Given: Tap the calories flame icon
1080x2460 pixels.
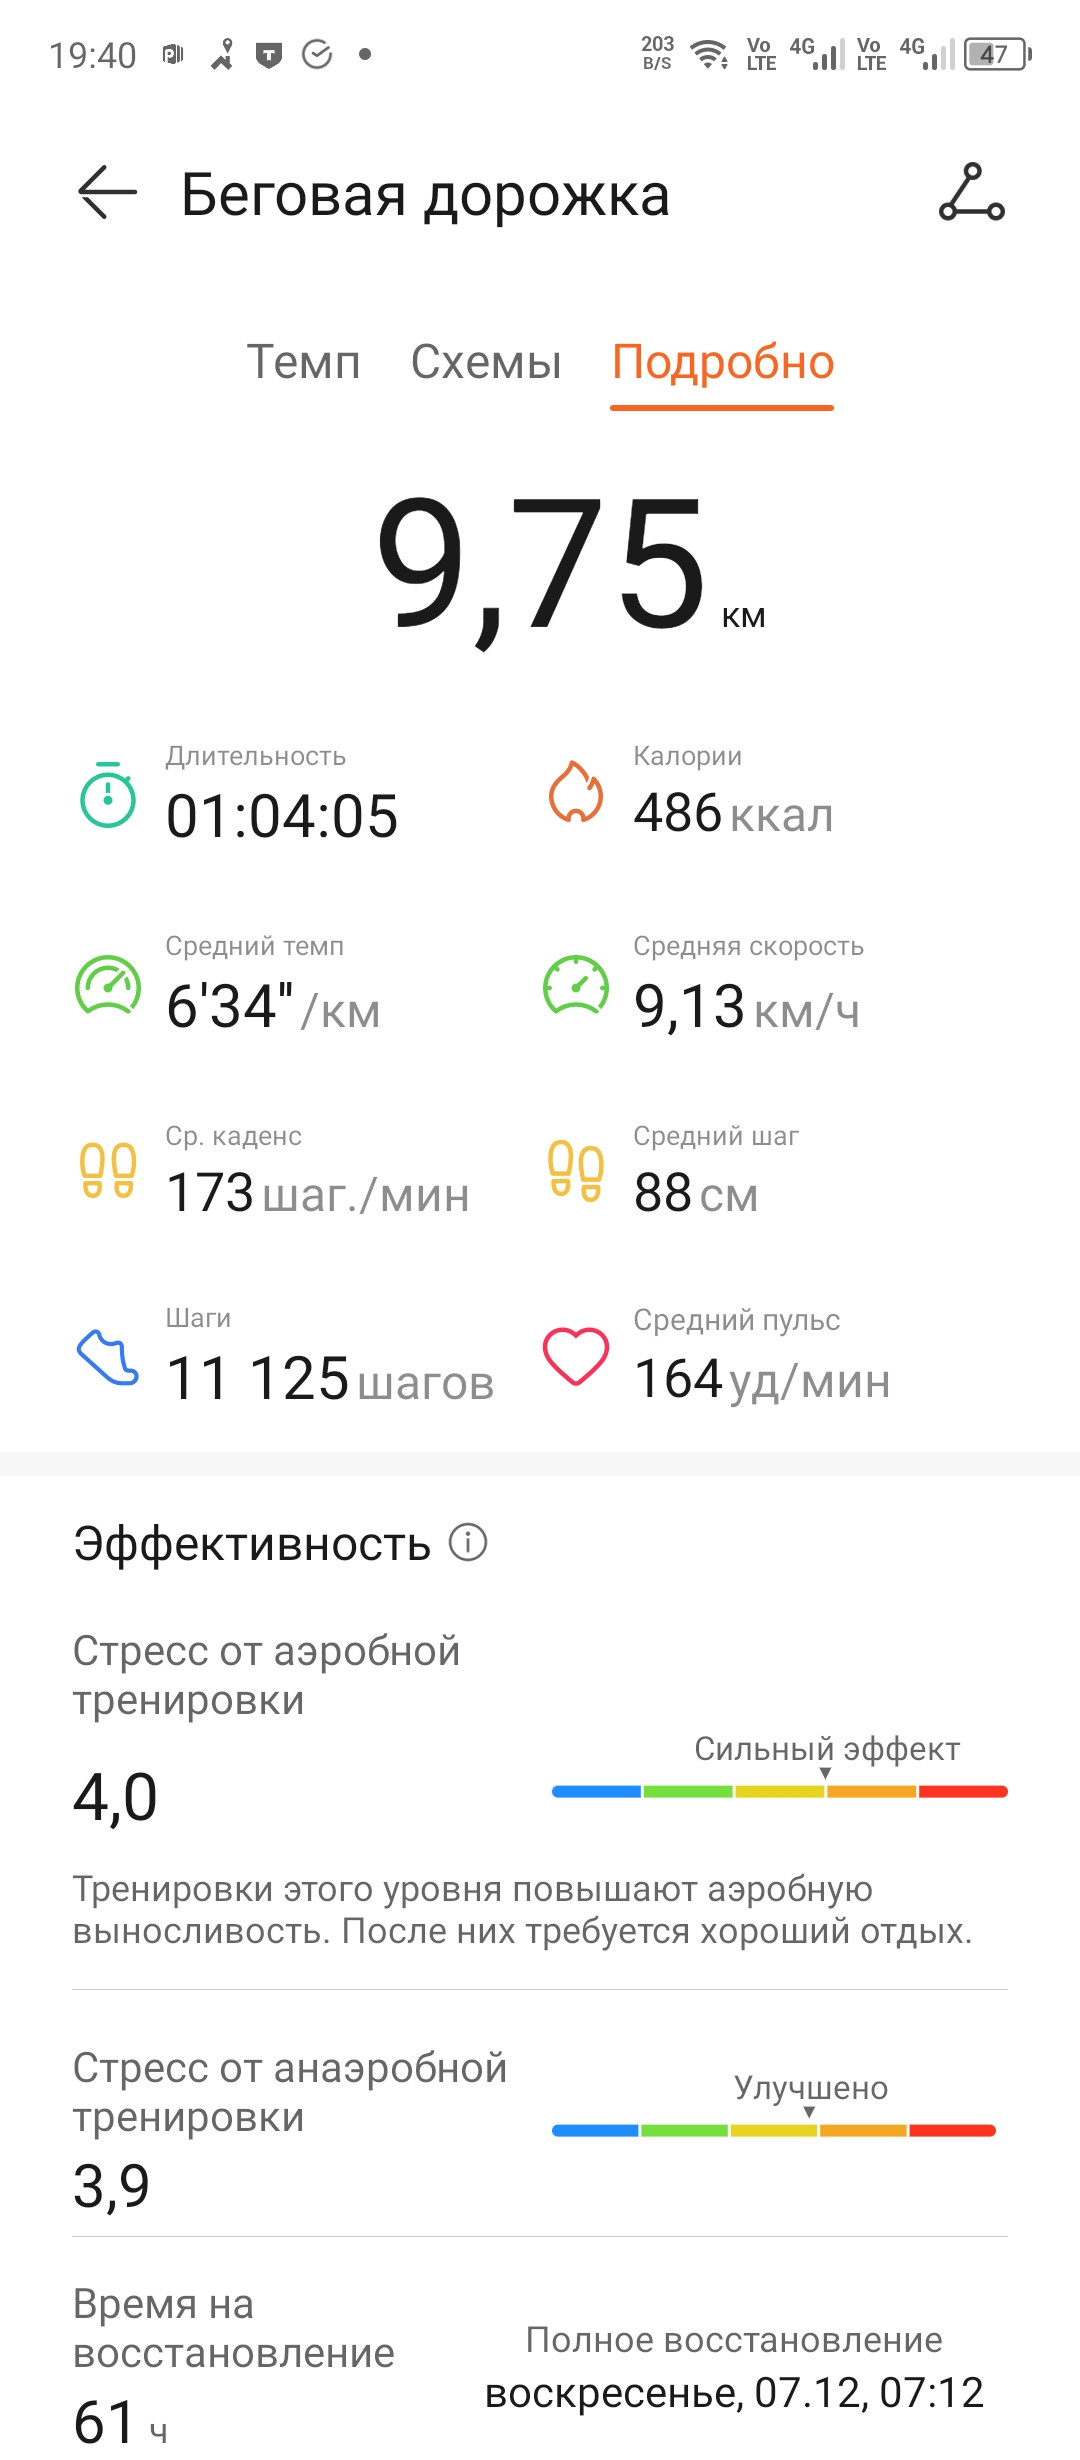Looking at the screenshot, I should pyautogui.click(x=576, y=792).
